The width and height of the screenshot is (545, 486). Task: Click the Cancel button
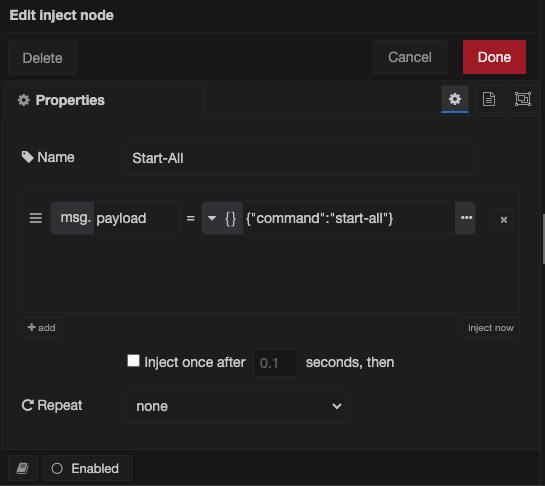[x=410, y=57]
